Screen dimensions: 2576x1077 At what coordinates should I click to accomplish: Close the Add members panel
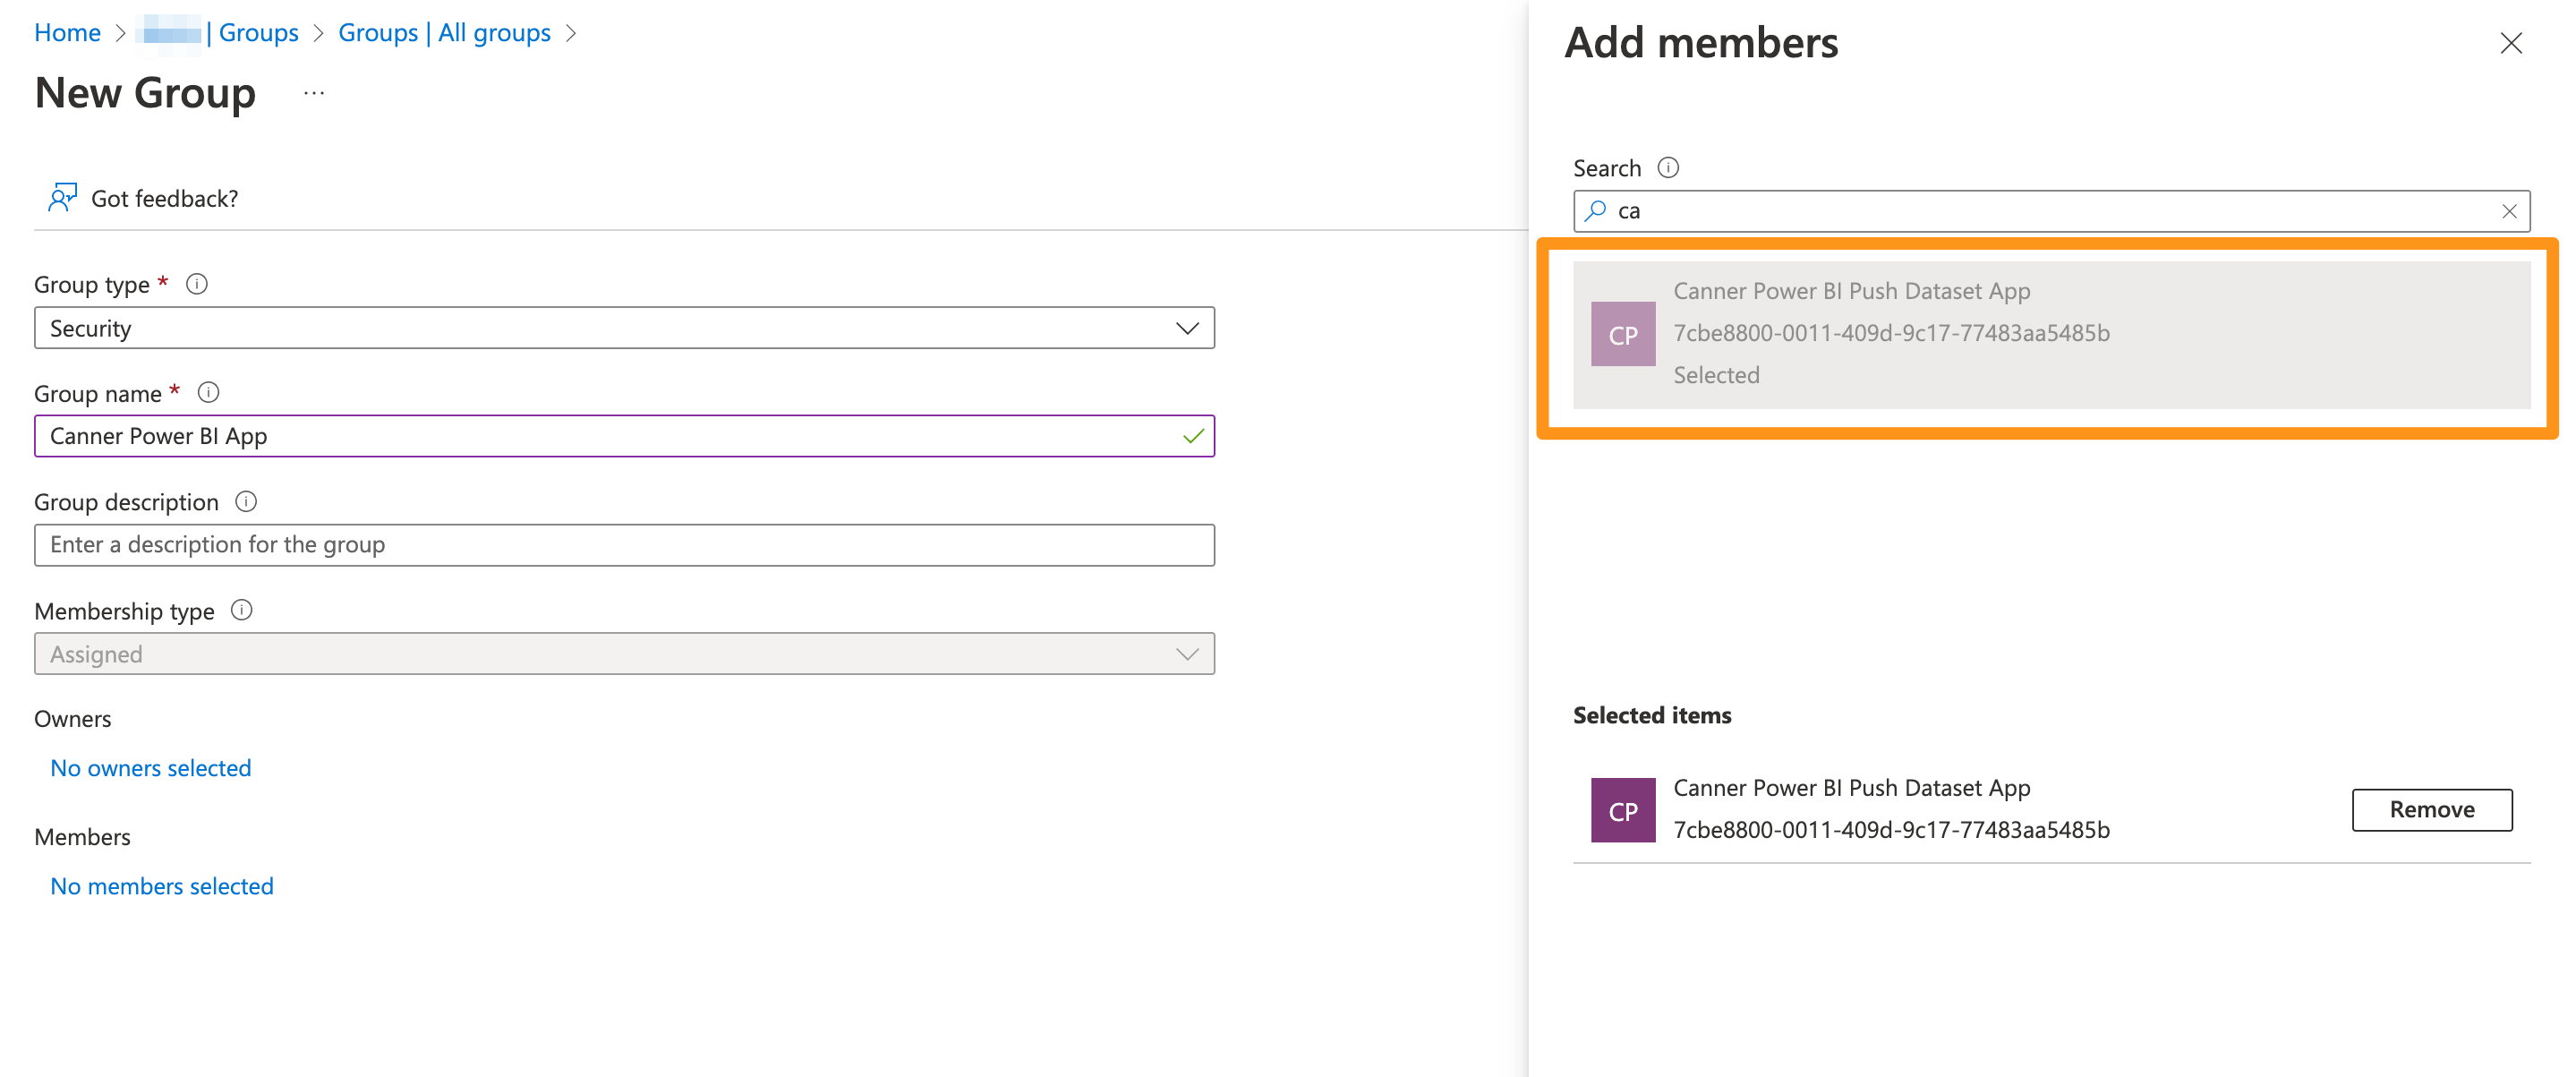(x=2513, y=45)
